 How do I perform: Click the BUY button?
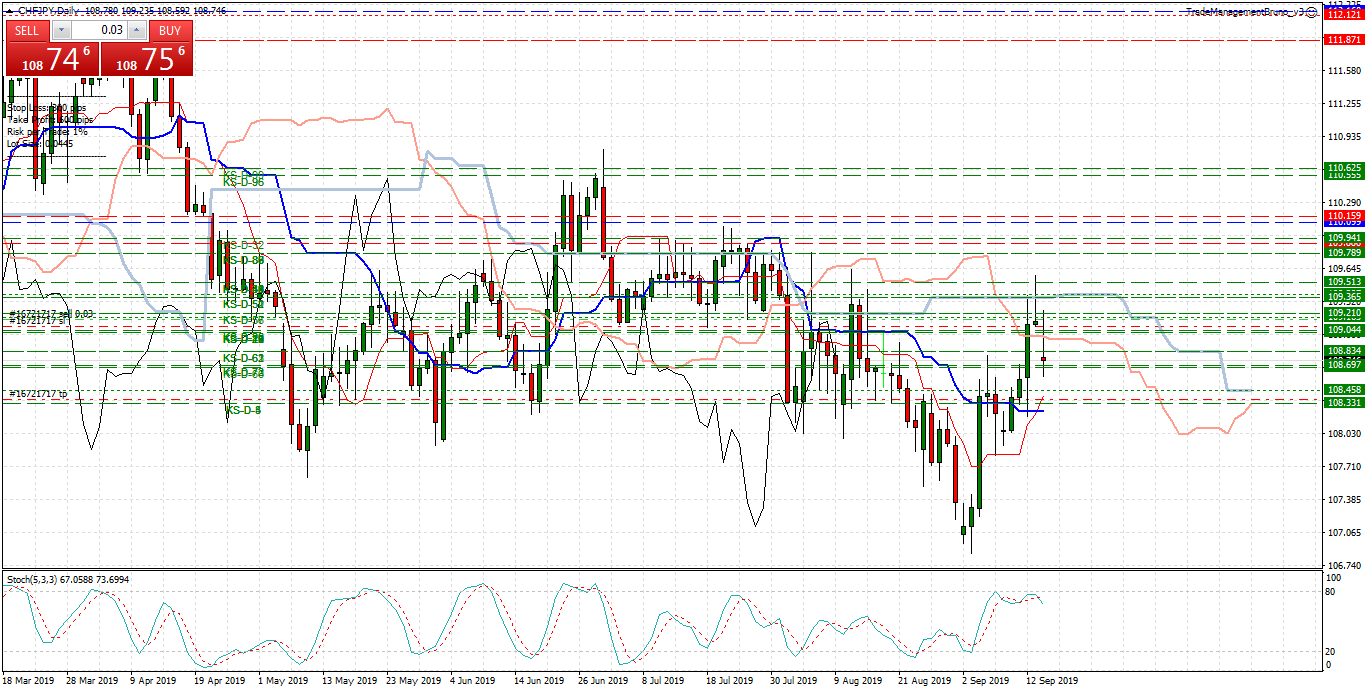coord(170,30)
